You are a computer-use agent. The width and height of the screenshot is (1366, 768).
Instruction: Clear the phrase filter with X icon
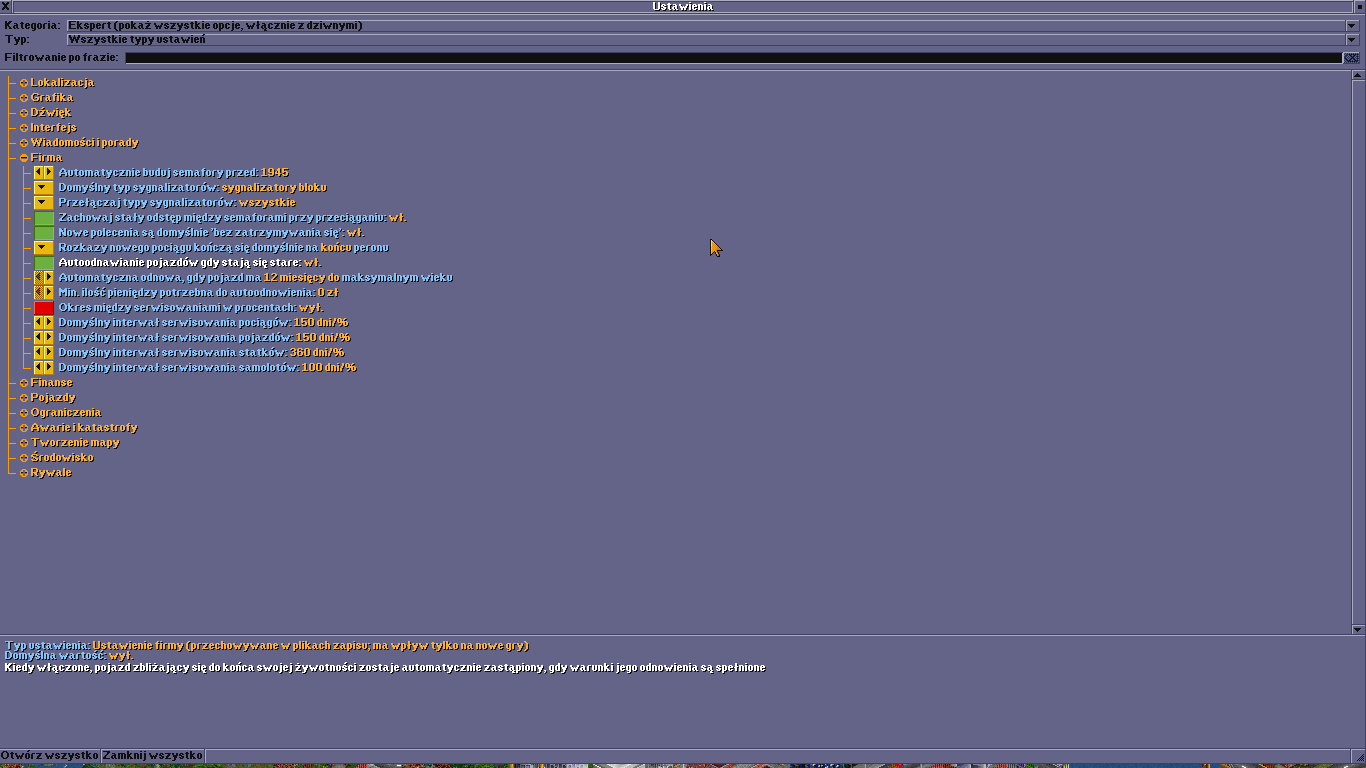pyautogui.click(x=1351, y=58)
